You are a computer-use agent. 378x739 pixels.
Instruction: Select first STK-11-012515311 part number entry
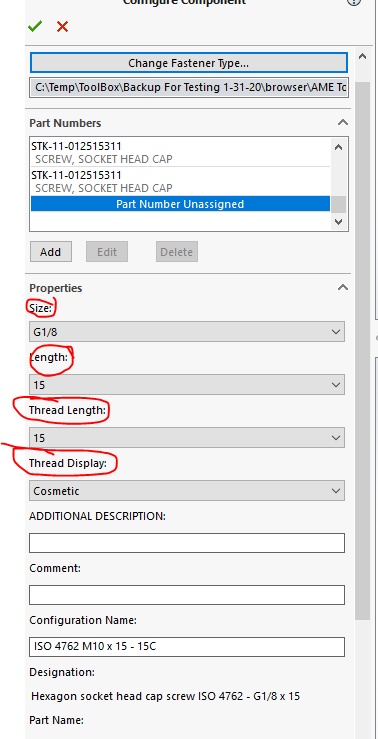180,152
